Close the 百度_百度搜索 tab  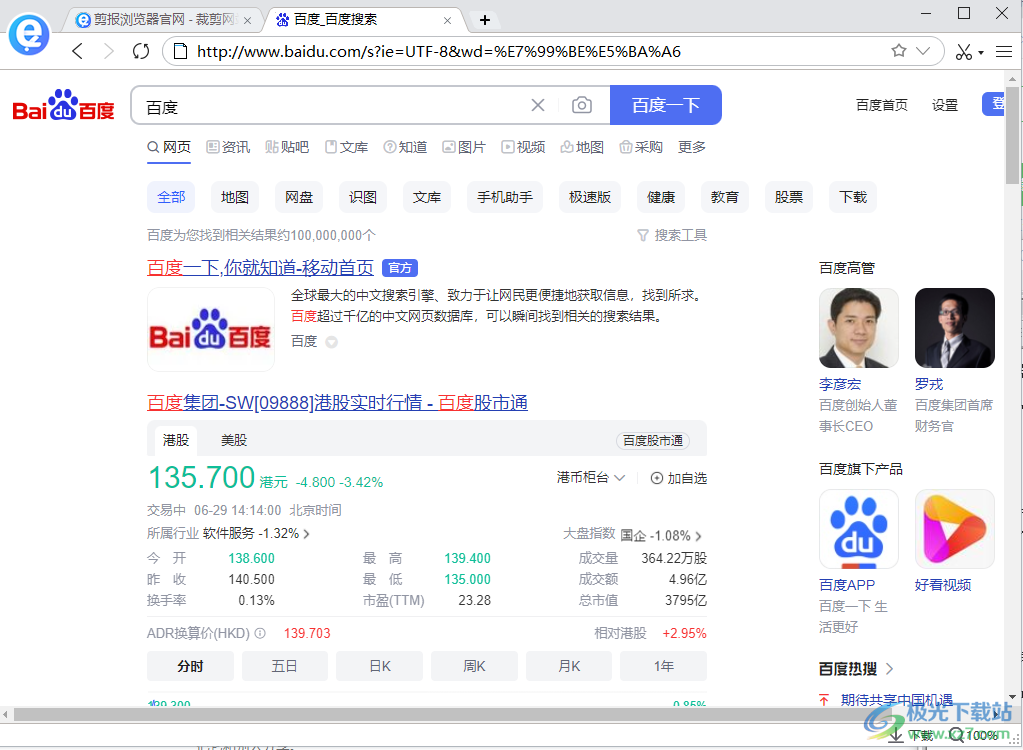(x=447, y=21)
